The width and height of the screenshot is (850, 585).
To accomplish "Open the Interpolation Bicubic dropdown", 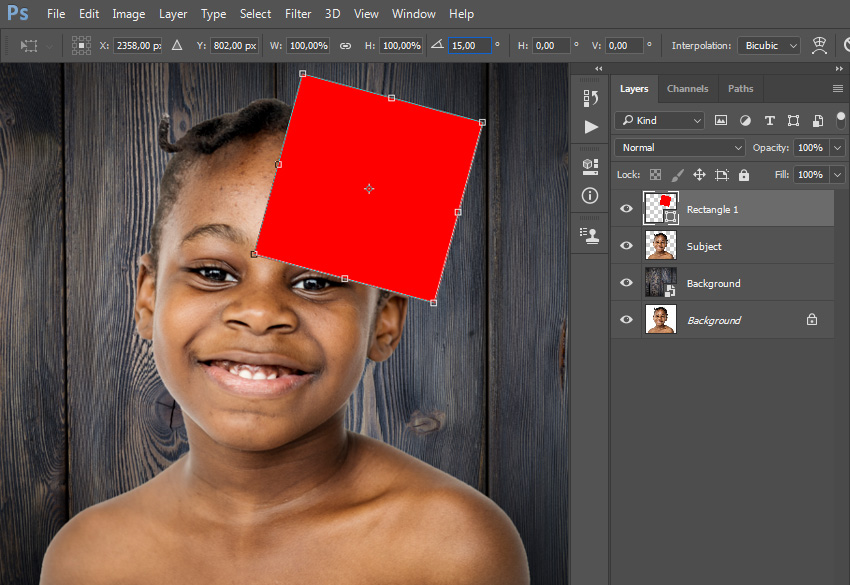I will point(769,46).
